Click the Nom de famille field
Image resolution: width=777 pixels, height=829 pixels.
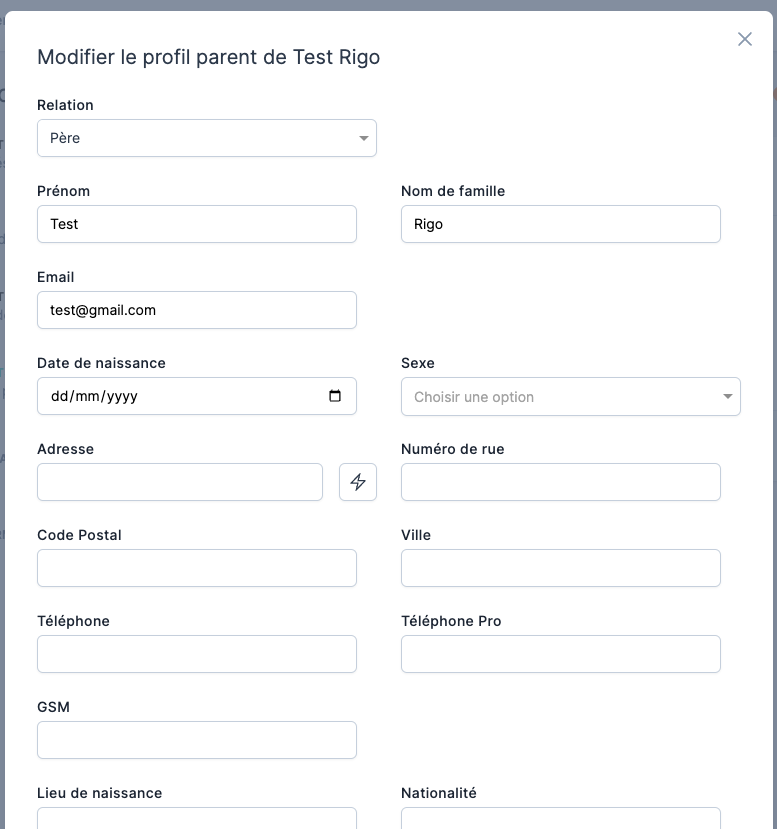click(560, 224)
